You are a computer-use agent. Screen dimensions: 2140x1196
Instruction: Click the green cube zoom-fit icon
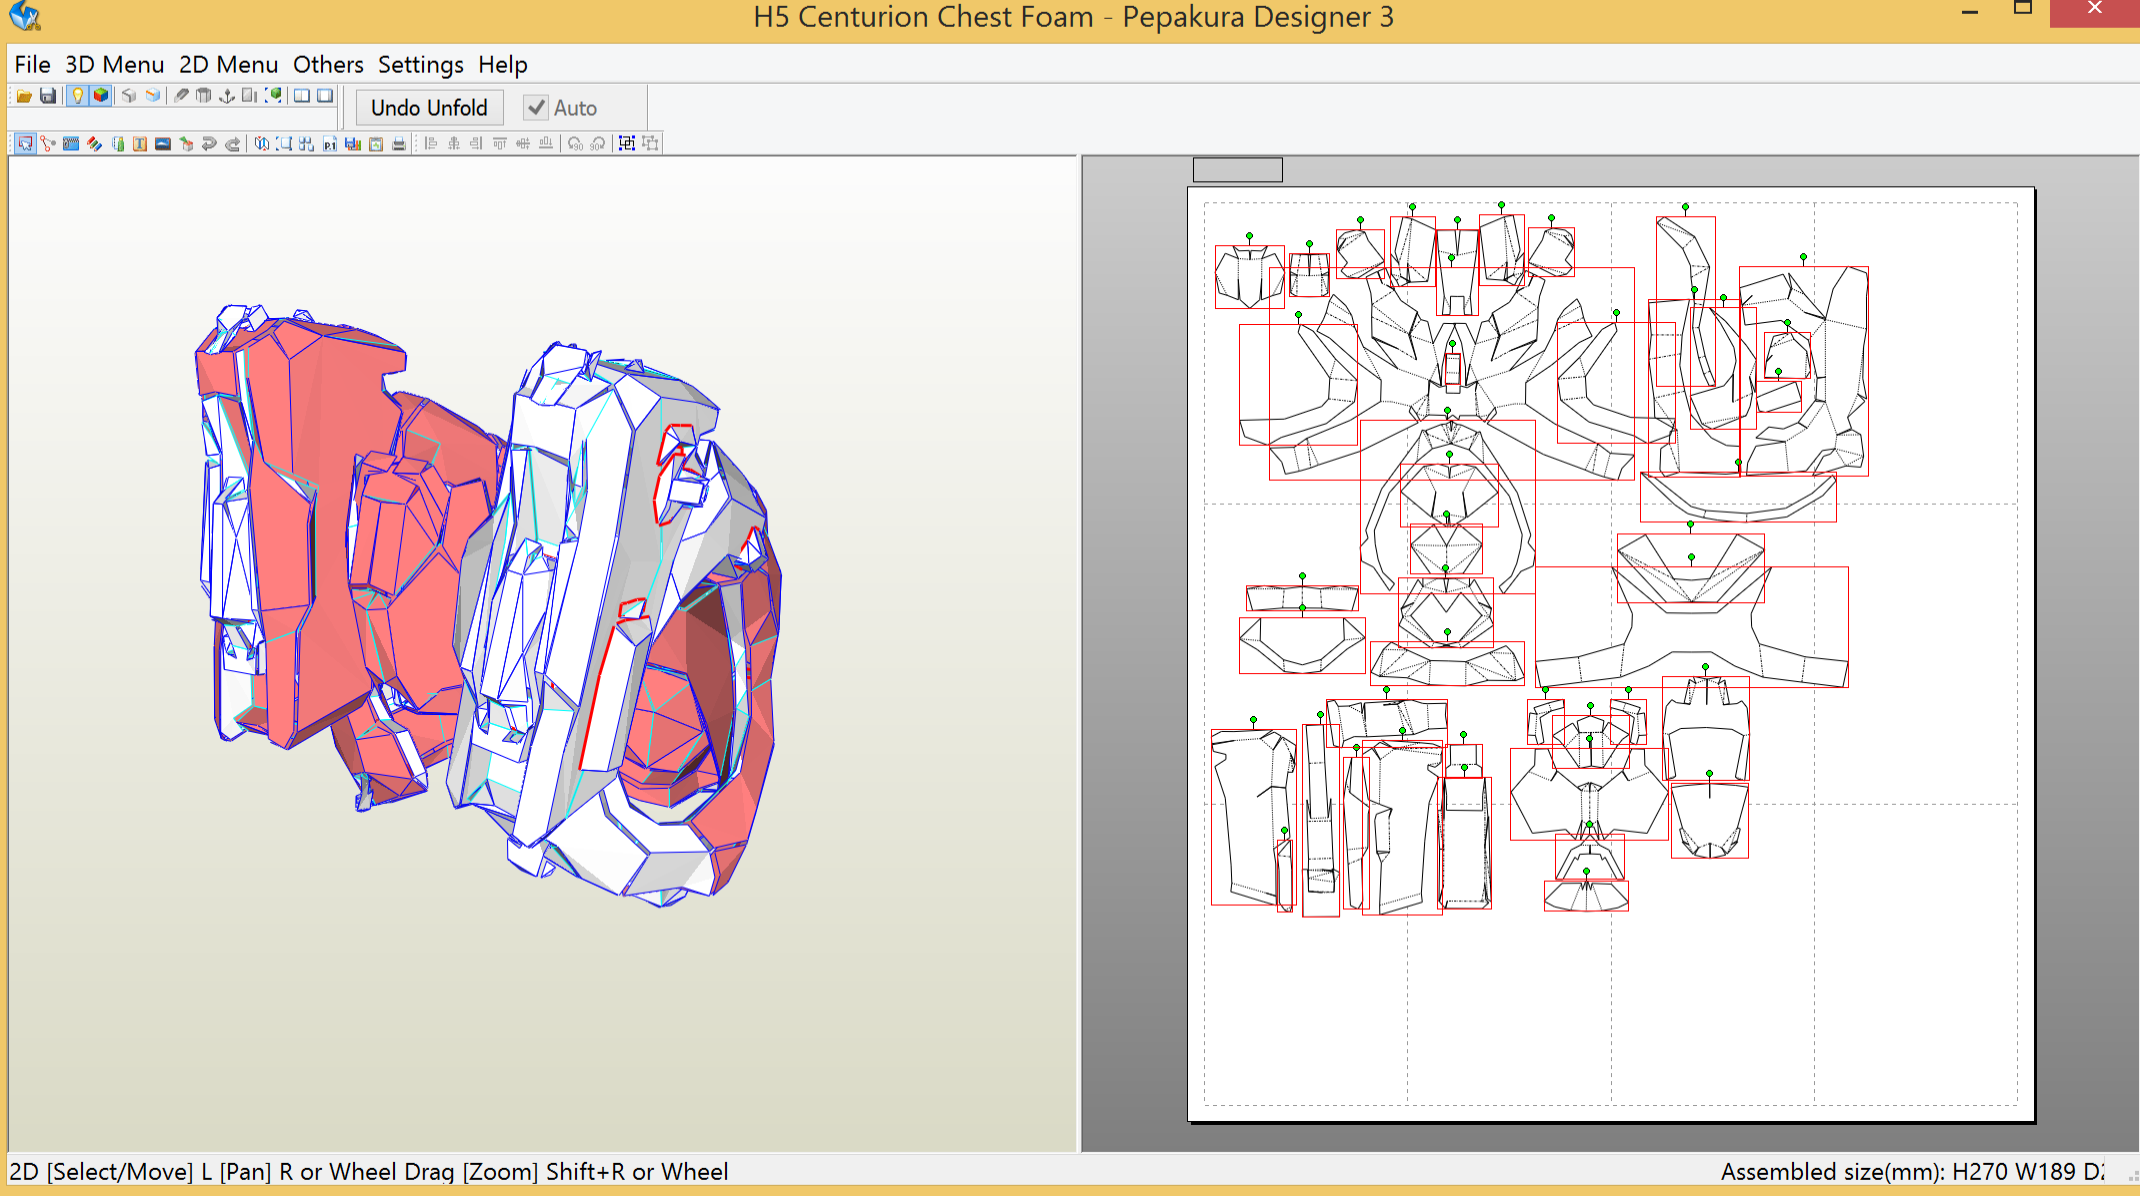pyautogui.click(x=273, y=95)
